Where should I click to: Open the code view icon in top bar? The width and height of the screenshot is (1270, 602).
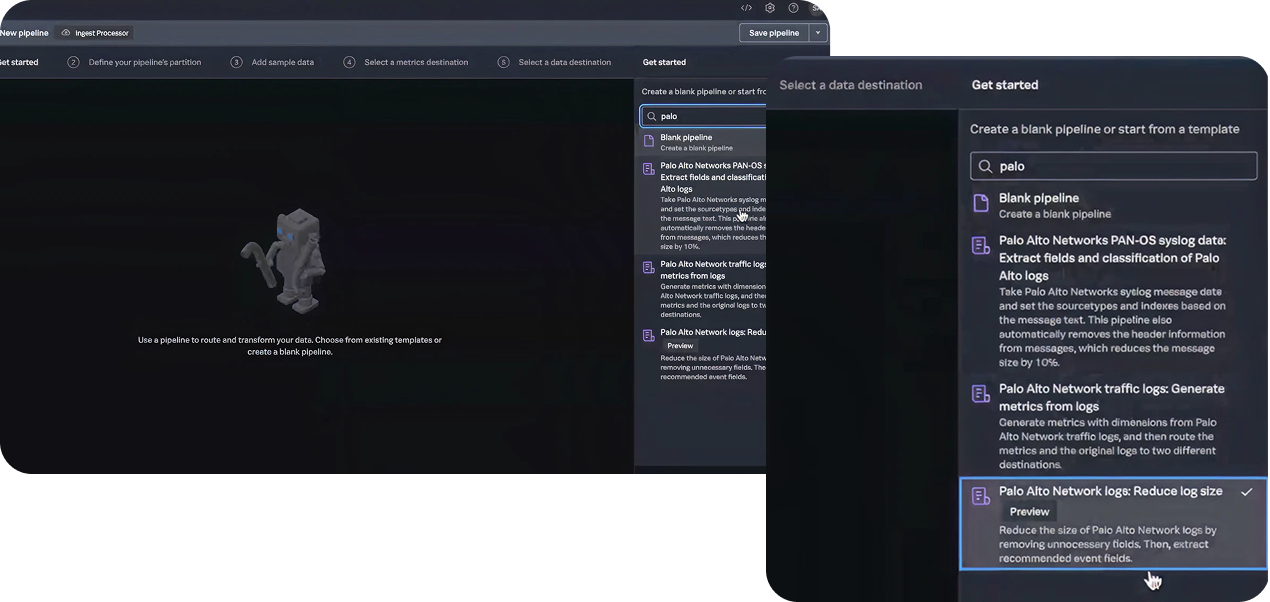pos(746,8)
